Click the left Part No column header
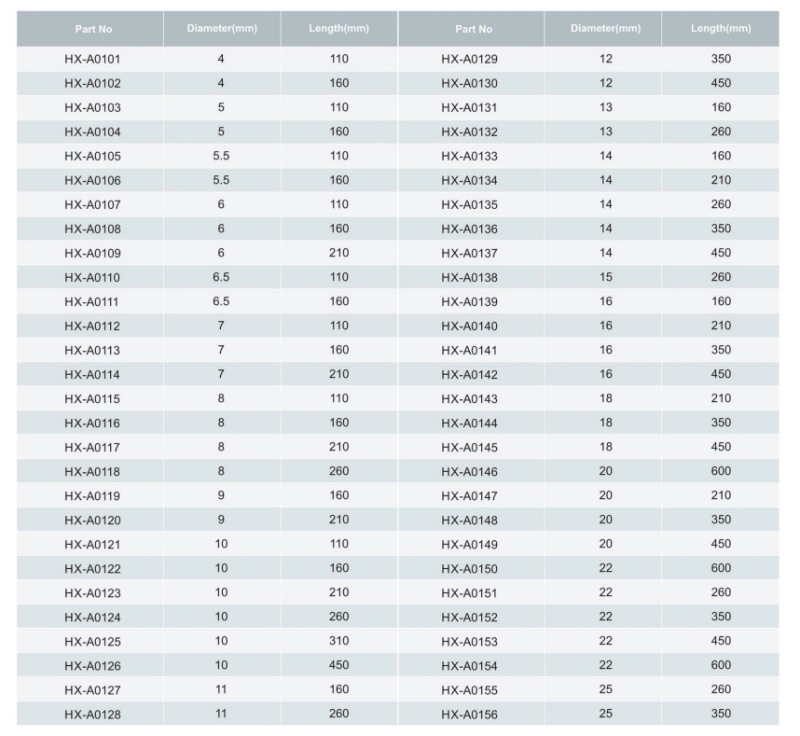 (x=93, y=29)
